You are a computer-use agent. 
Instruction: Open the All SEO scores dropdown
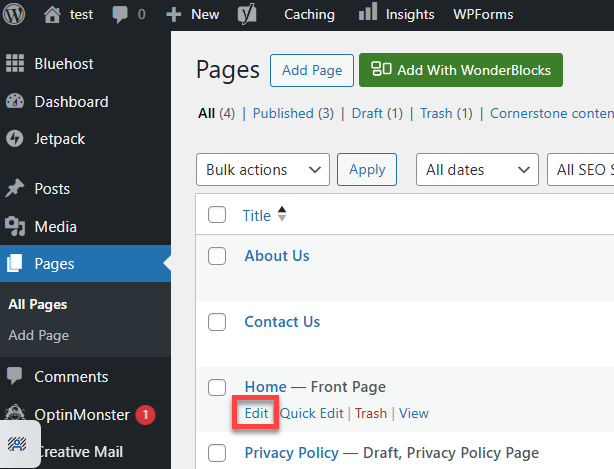[581, 170]
